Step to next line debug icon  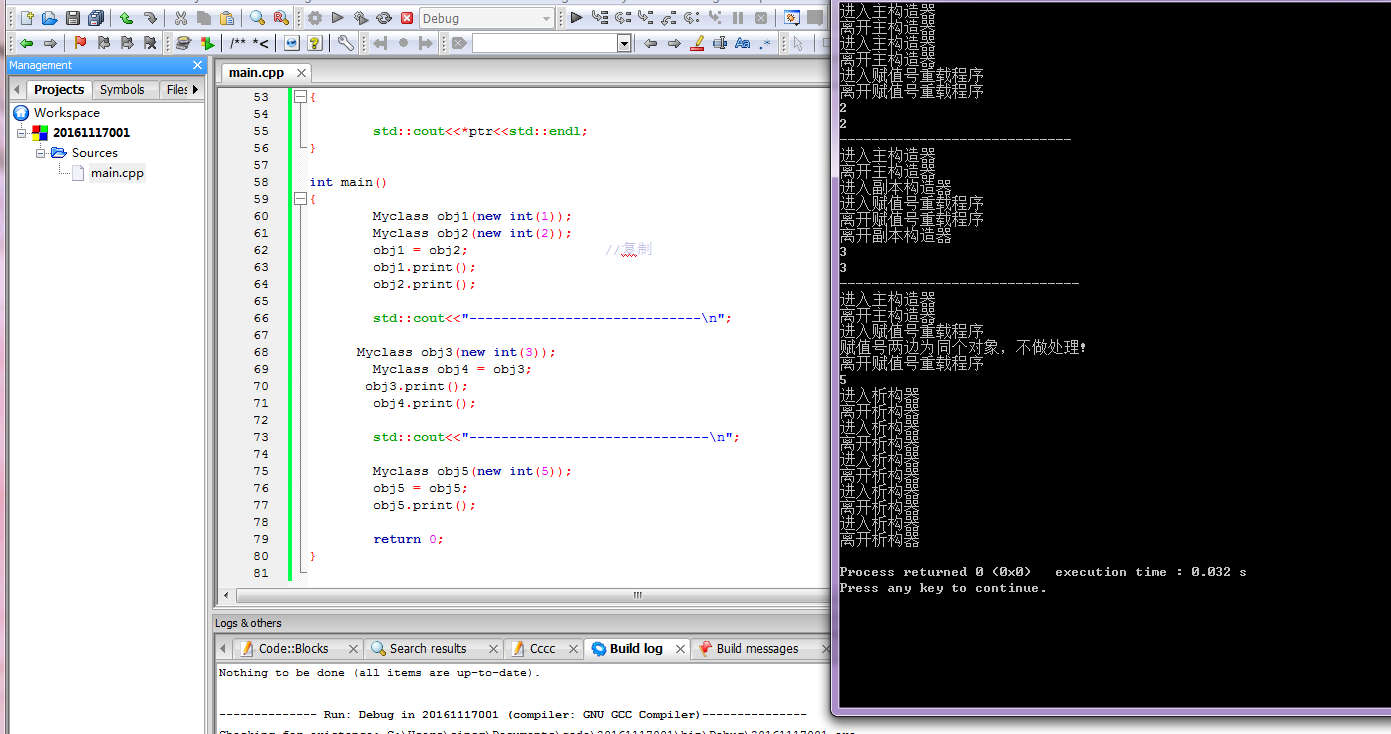622,18
